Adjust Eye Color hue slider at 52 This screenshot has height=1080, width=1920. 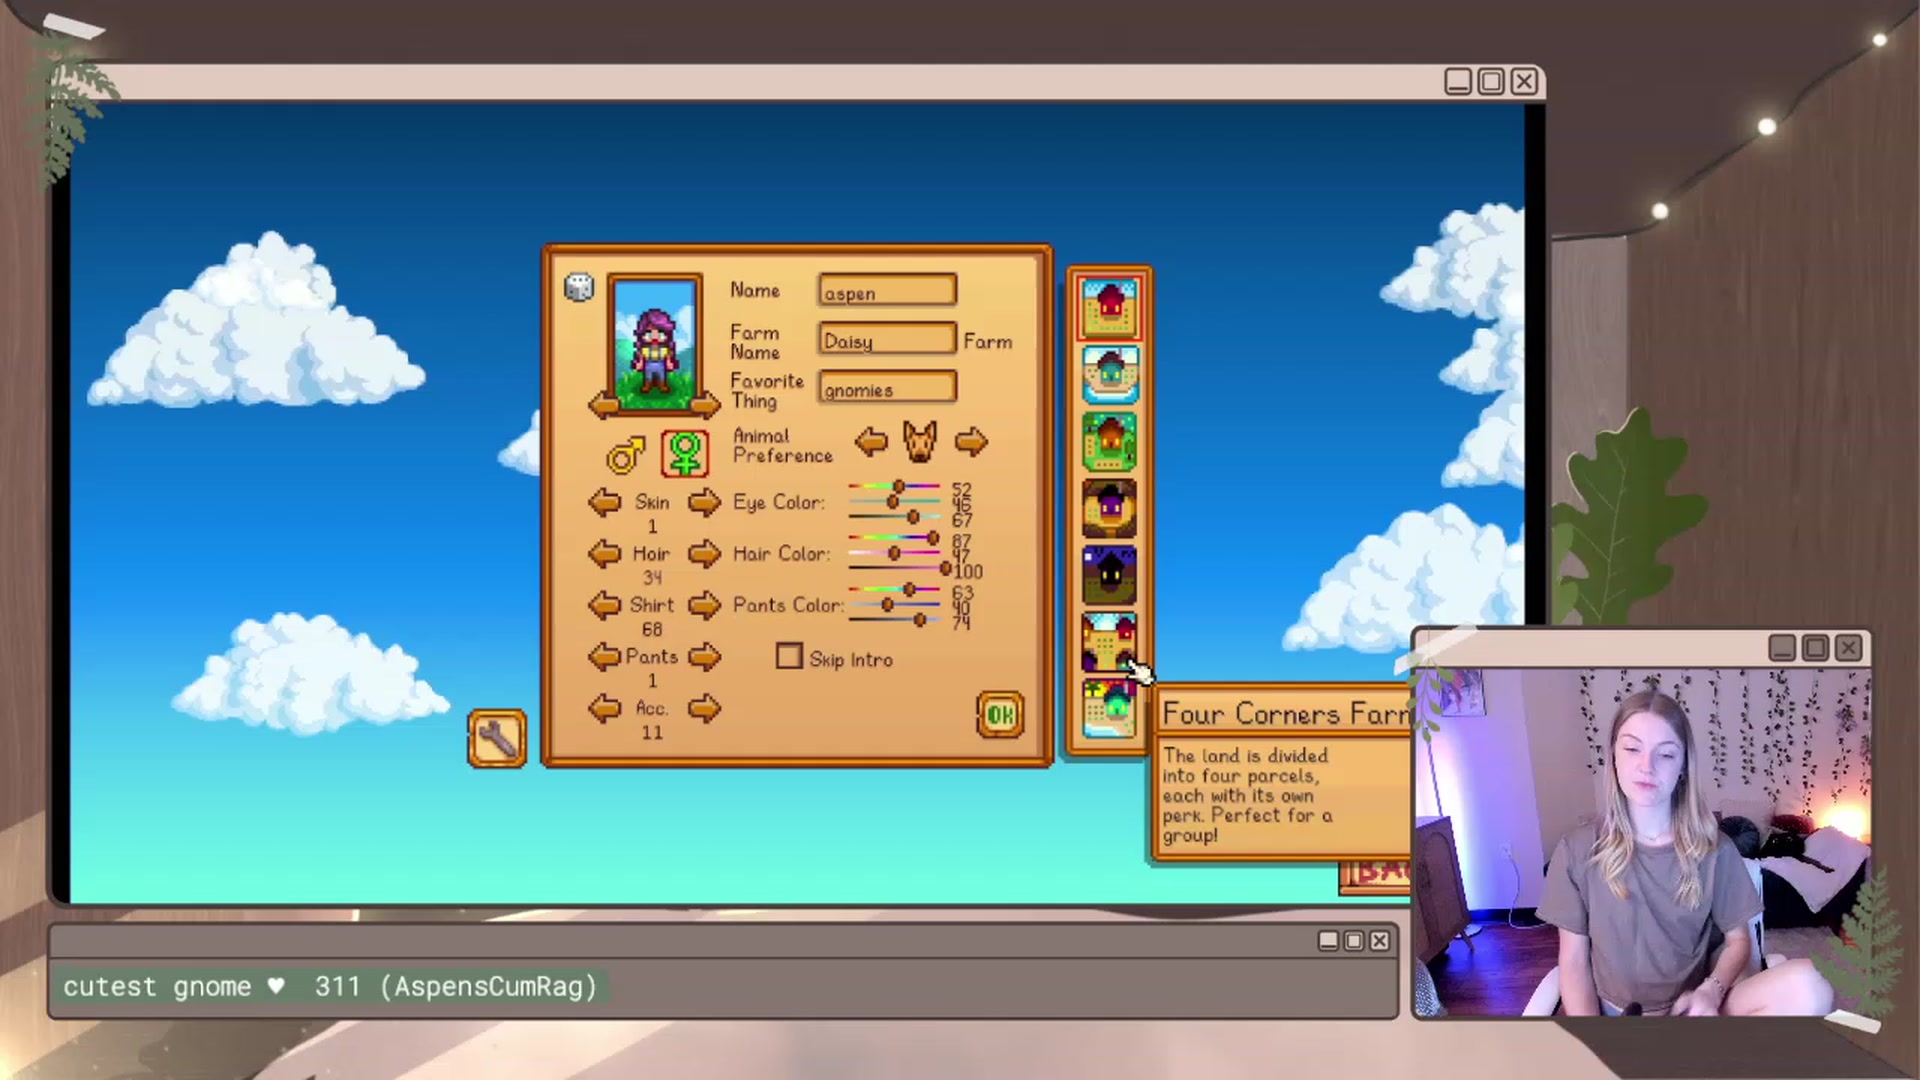pos(895,487)
